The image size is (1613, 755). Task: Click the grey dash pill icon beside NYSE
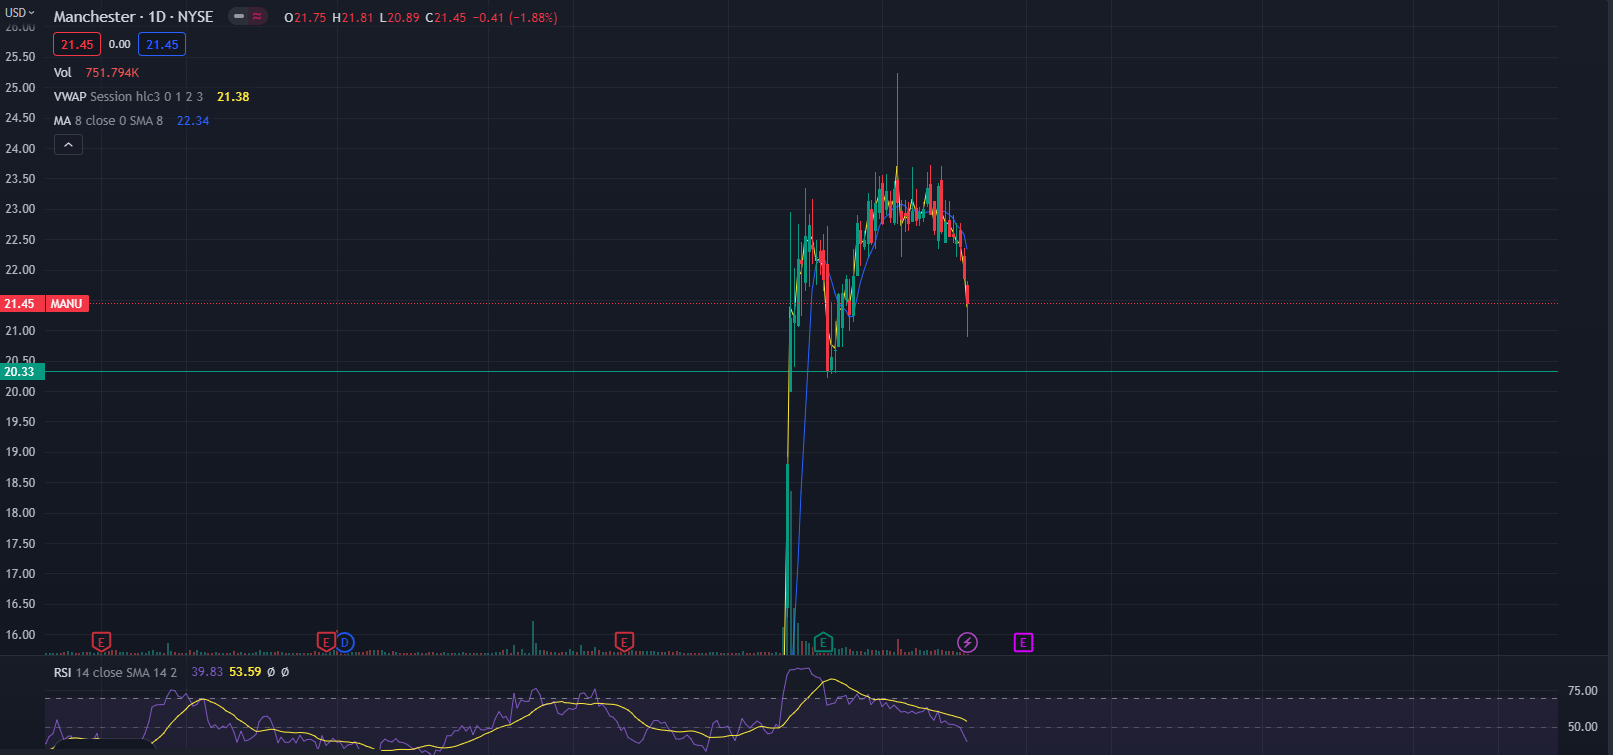point(239,17)
